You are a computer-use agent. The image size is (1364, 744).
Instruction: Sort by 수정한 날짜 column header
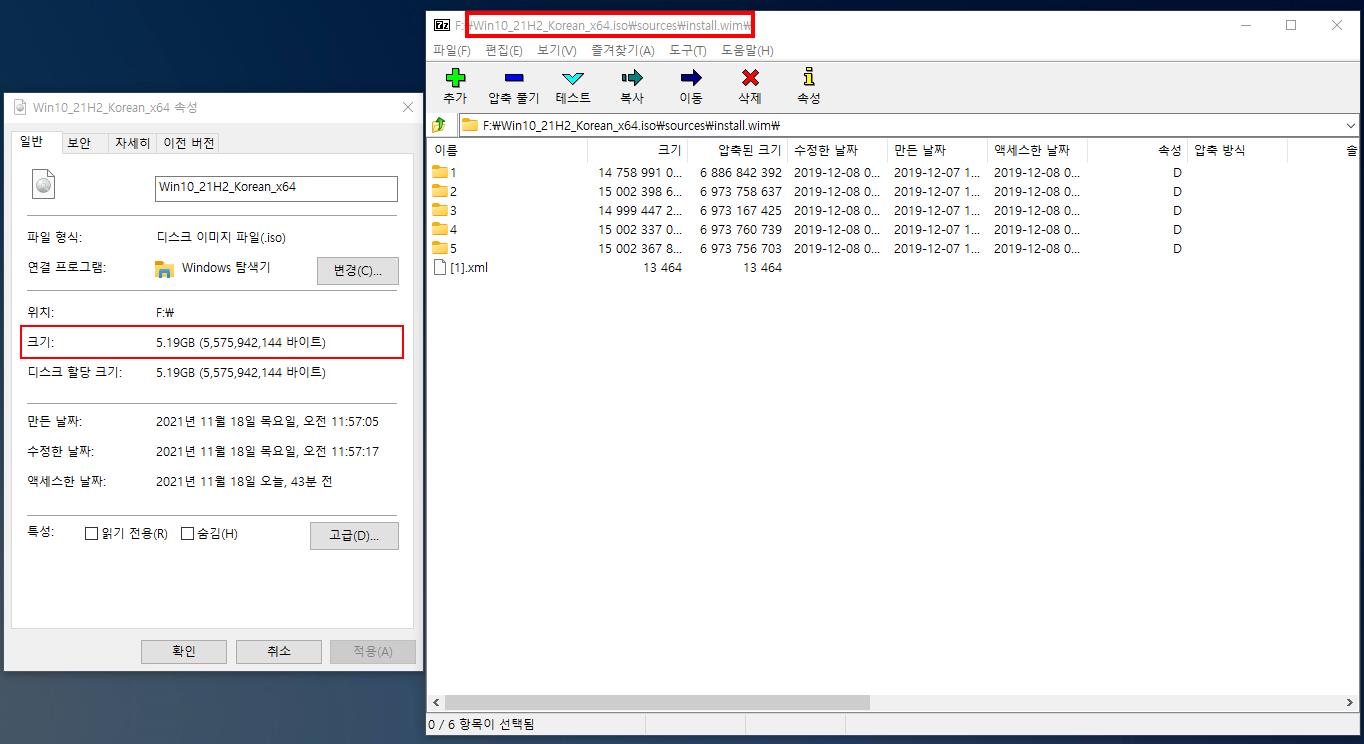838,150
